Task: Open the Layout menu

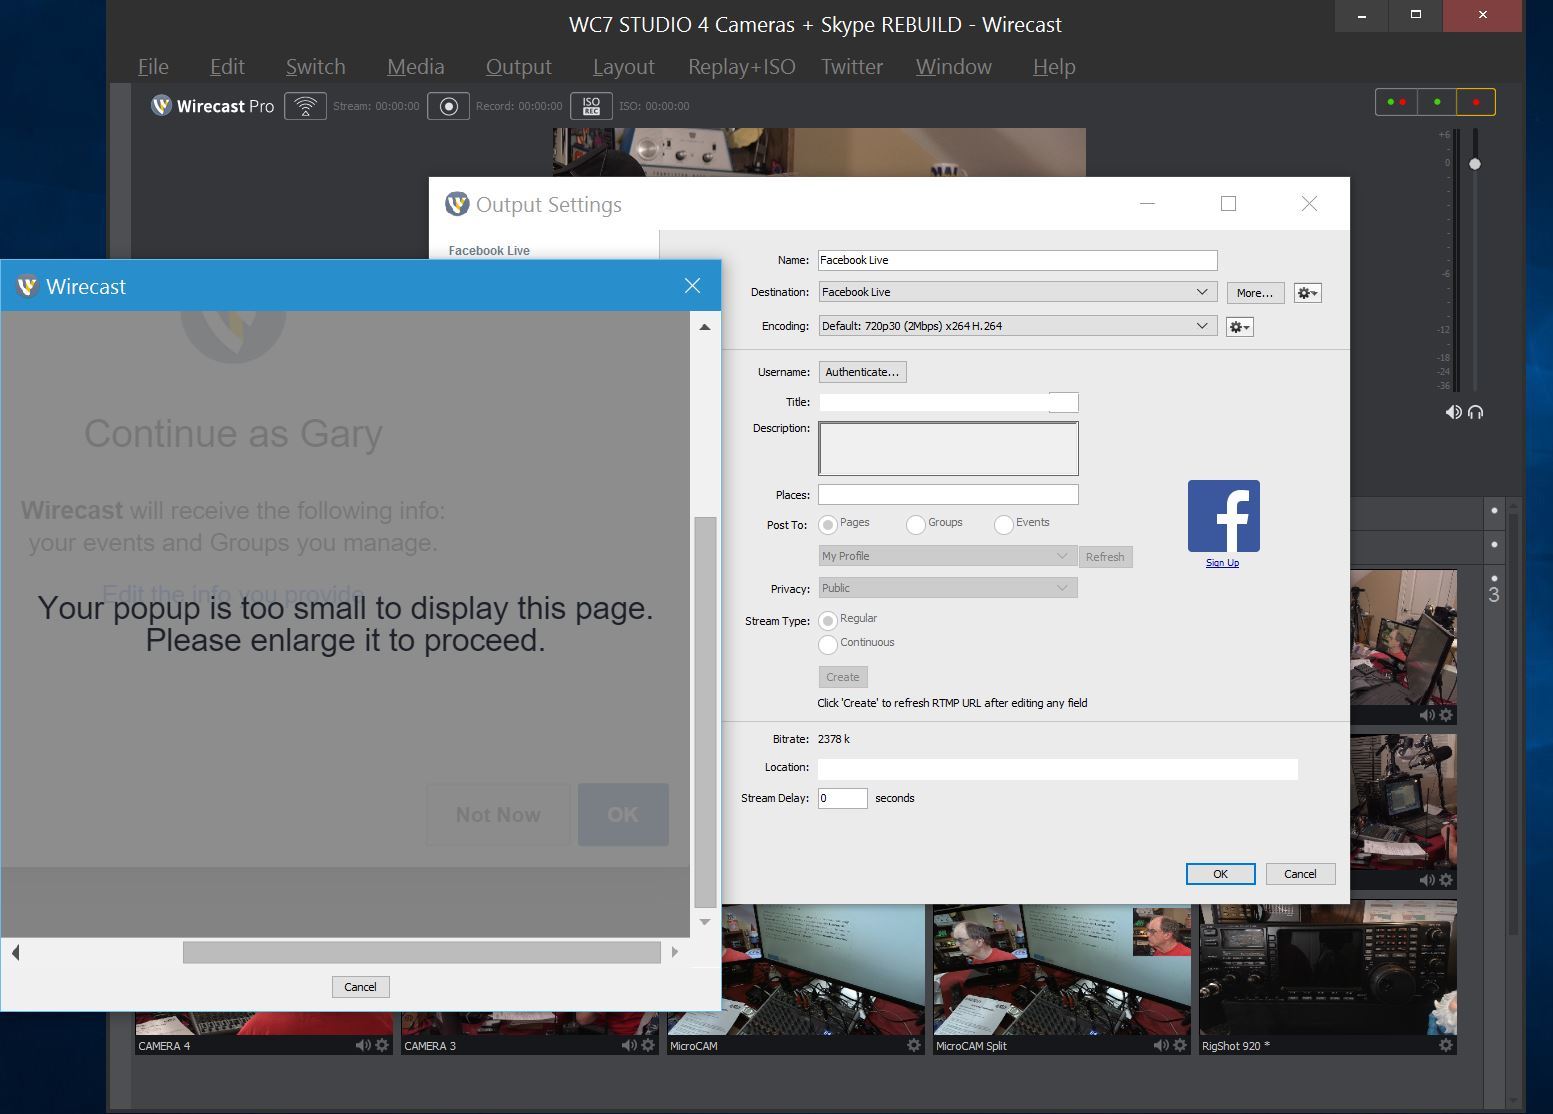Action: 623,67
